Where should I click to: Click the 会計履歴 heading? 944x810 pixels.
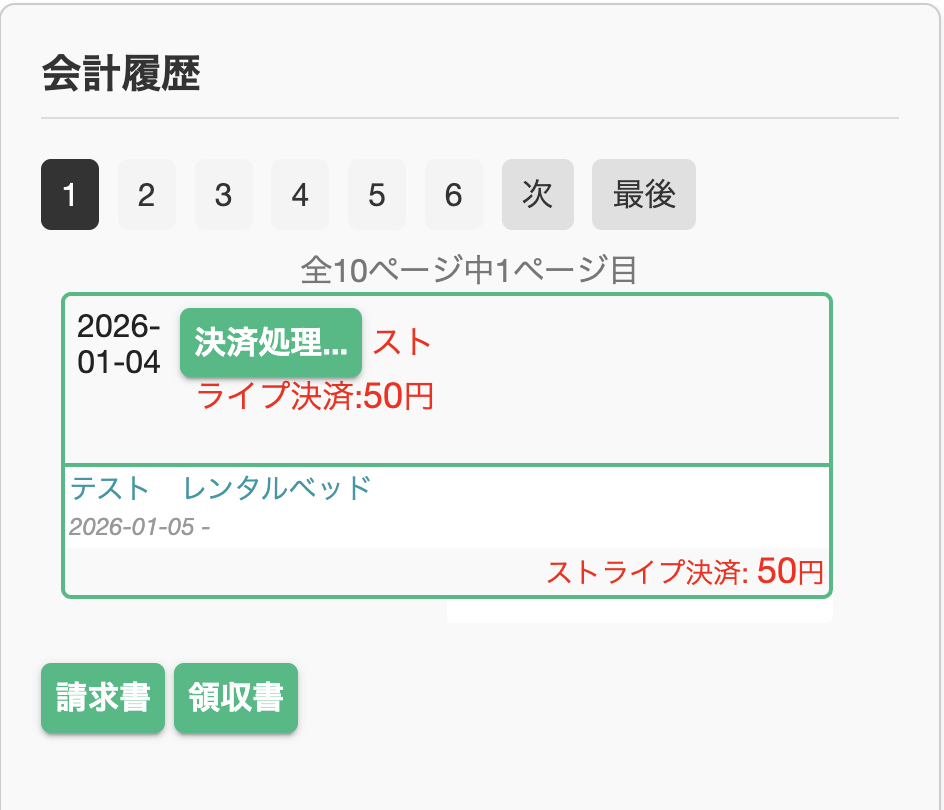point(122,75)
